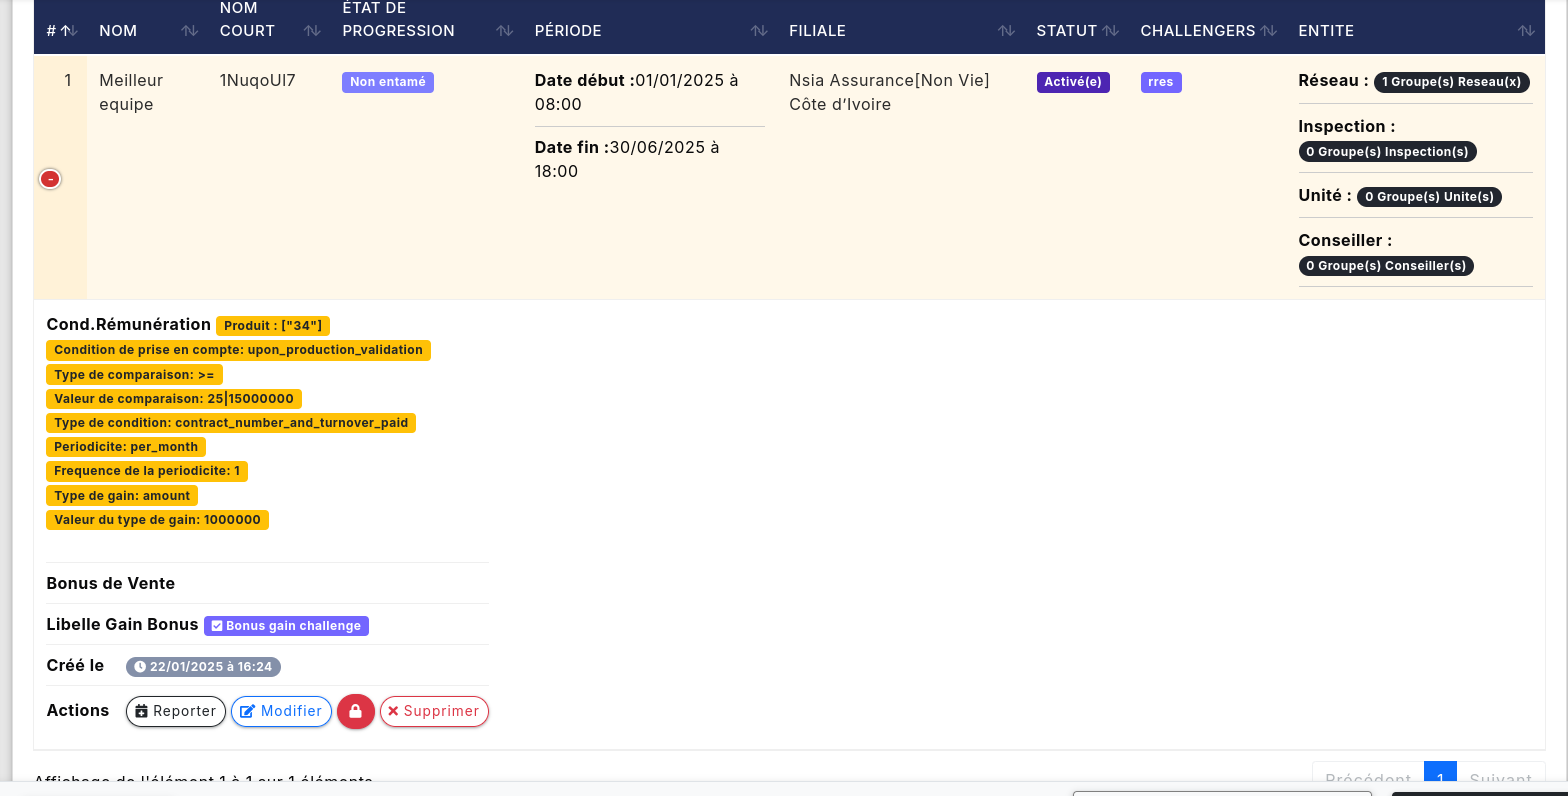
Task: Sort by CHALLENGERS column arrows
Action: point(1268,31)
